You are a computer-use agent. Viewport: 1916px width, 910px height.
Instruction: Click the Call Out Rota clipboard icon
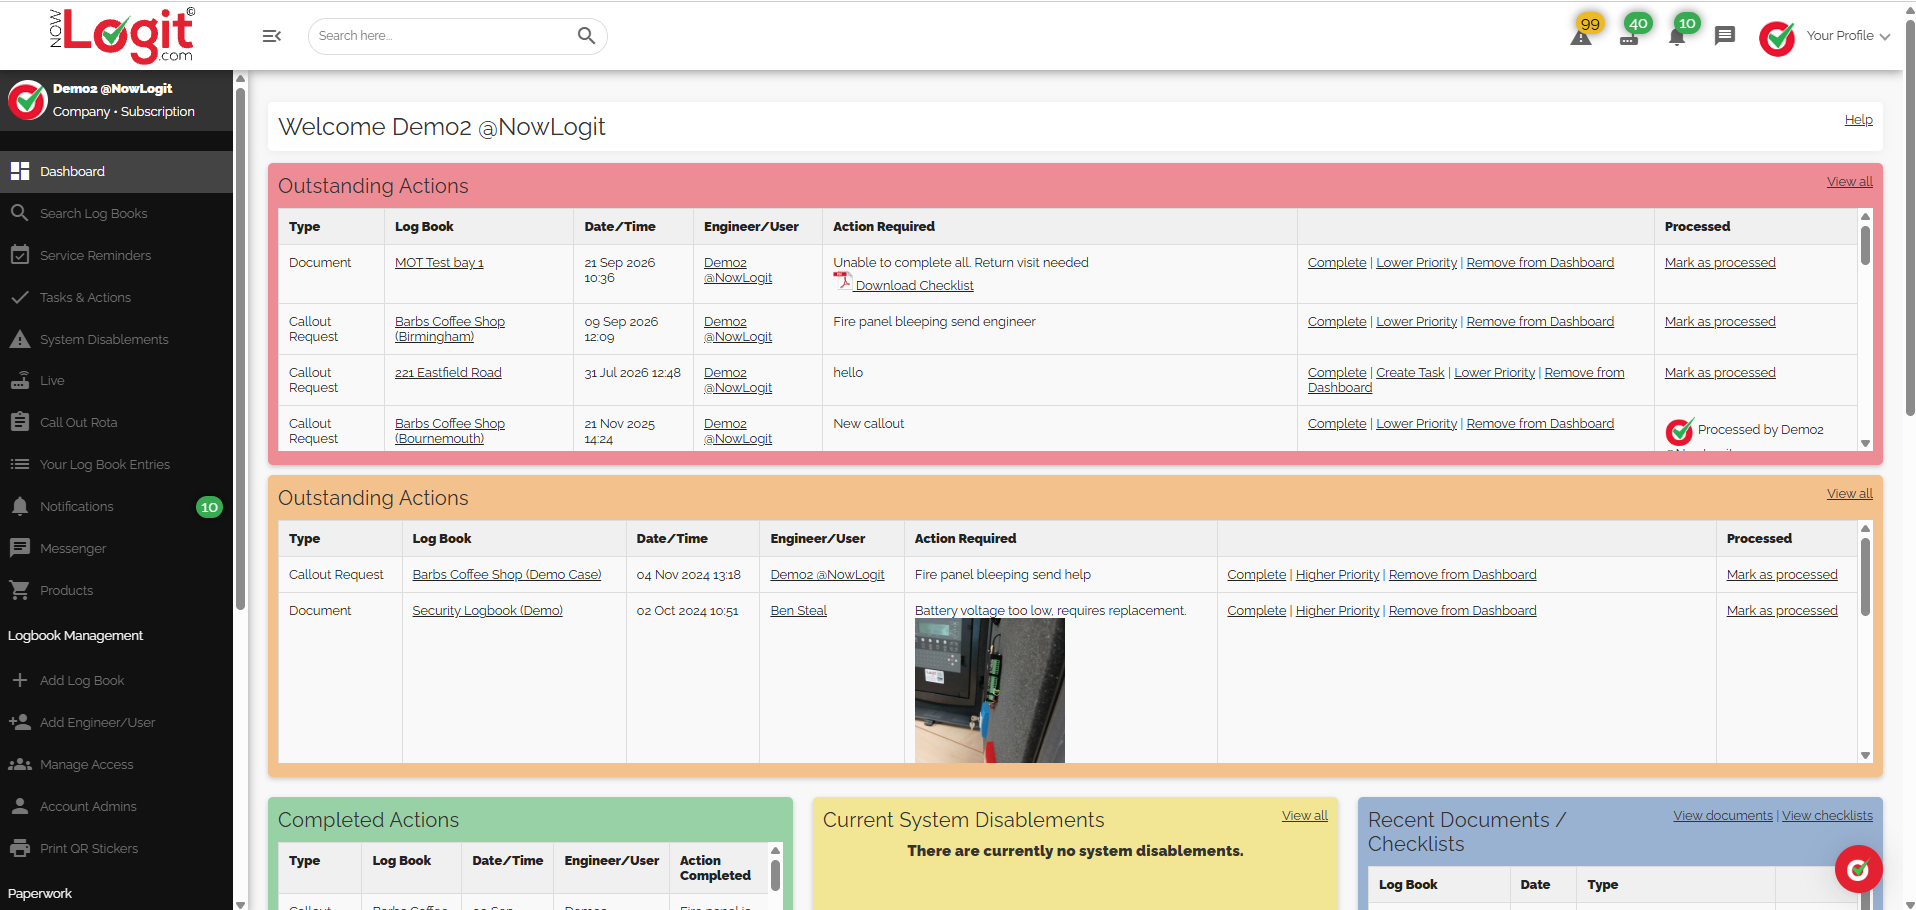[x=19, y=422]
